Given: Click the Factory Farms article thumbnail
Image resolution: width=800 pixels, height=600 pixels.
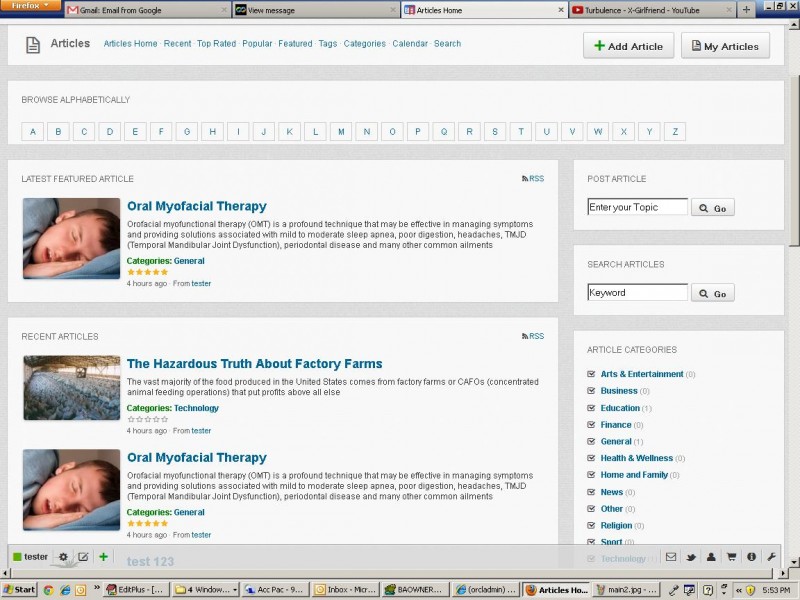Looking at the screenshot, I should [x=72, y=388].
